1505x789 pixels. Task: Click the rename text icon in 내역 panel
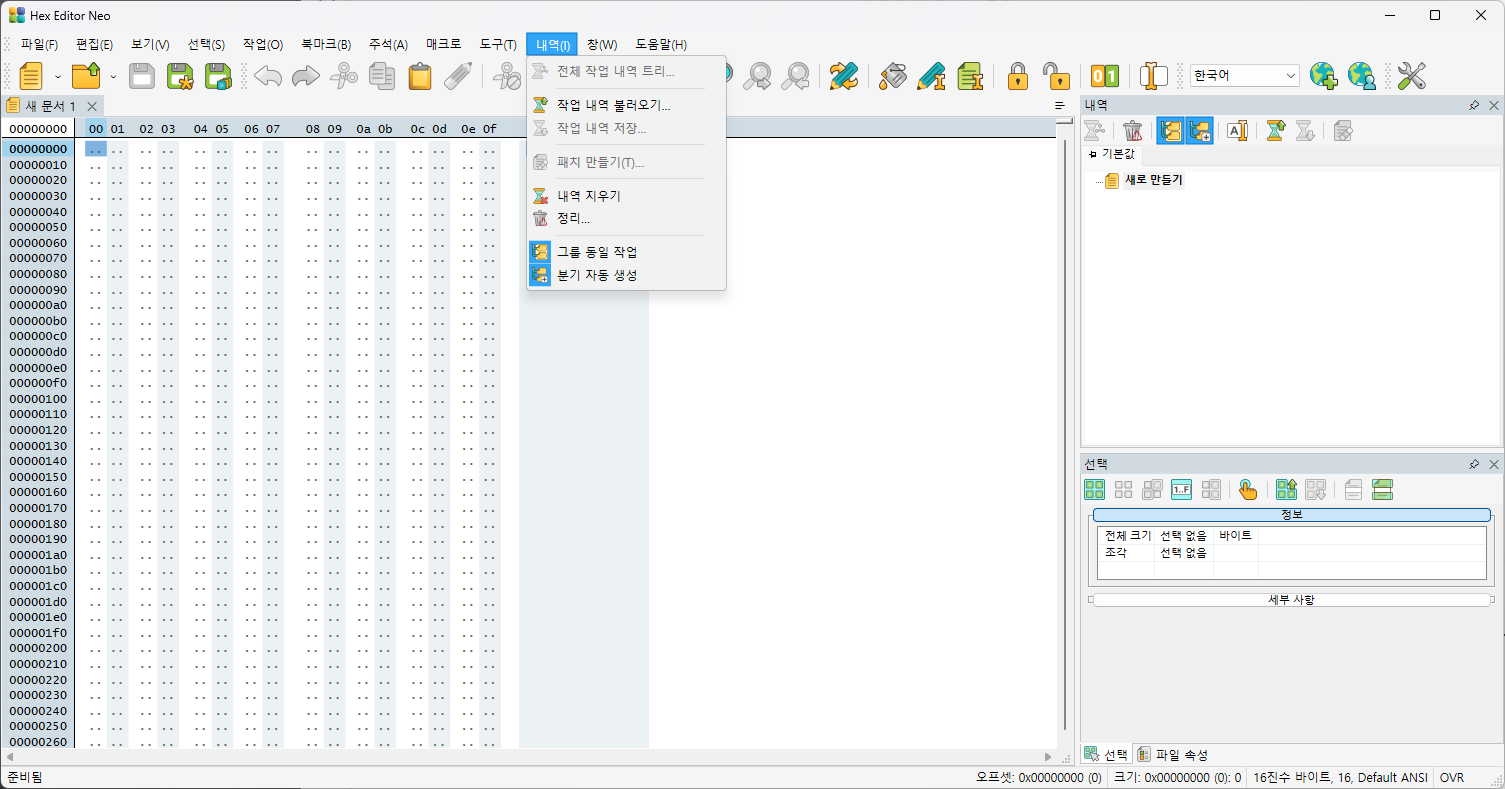[1237, 131]
